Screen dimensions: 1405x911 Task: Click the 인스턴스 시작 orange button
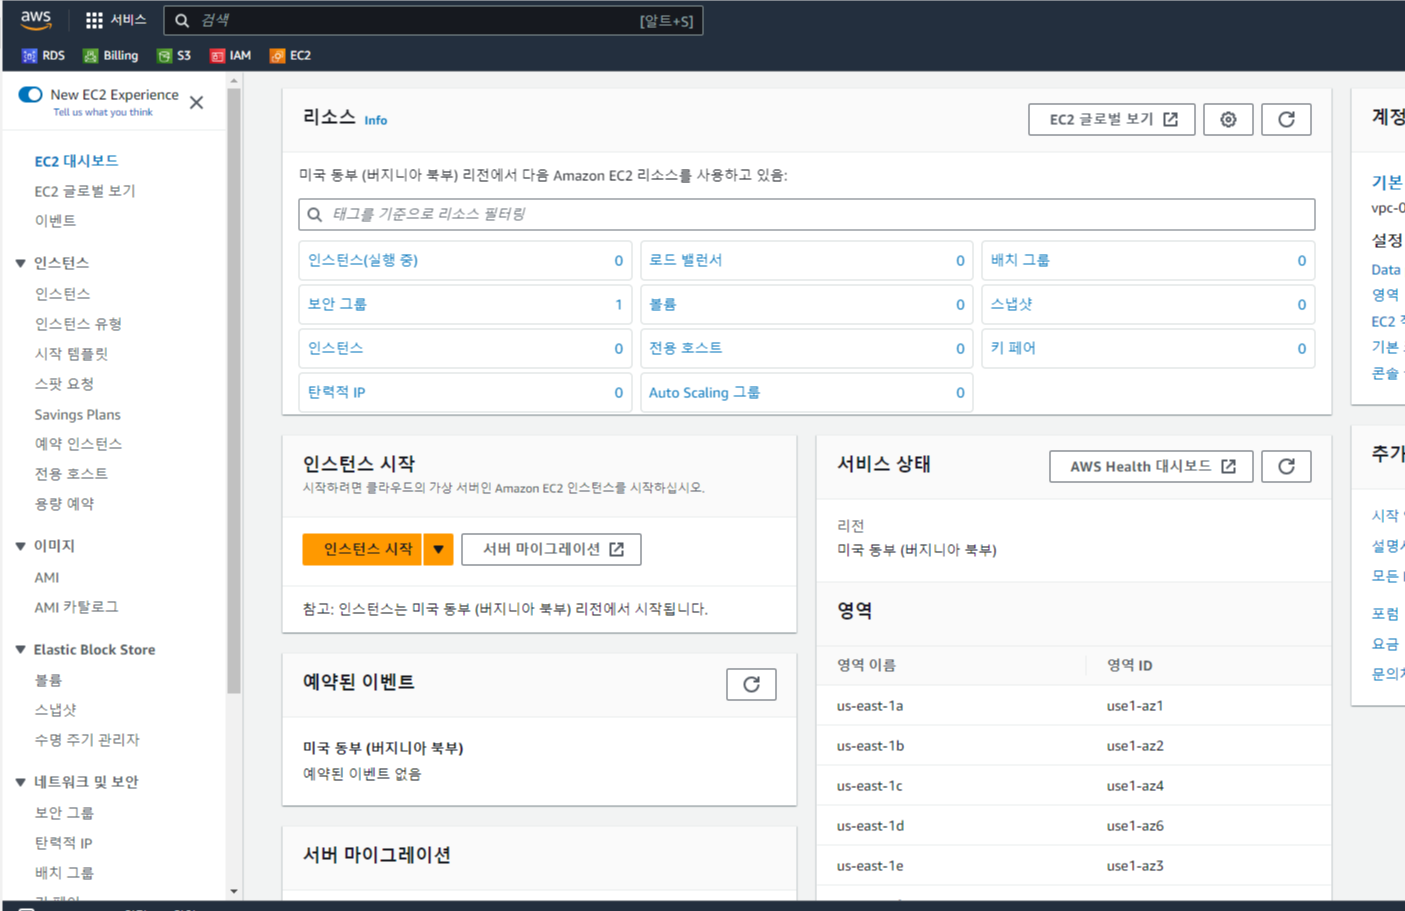click(363, 549)
